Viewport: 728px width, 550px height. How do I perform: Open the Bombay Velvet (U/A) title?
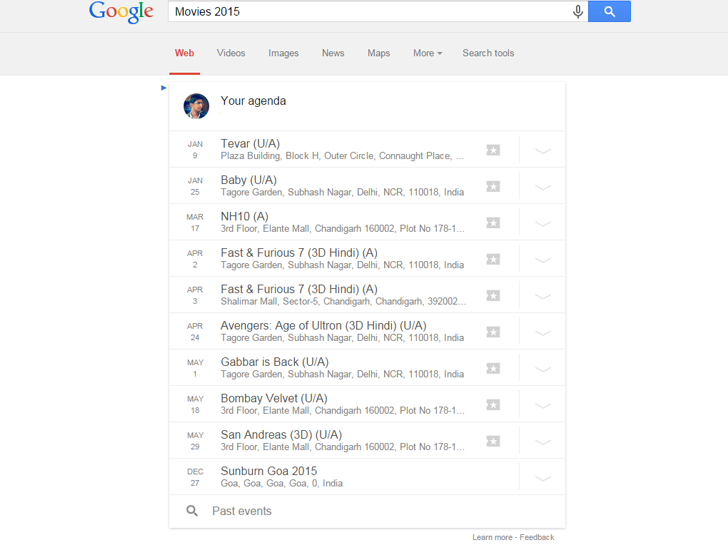pyautogui.click(x=274, y=398)
